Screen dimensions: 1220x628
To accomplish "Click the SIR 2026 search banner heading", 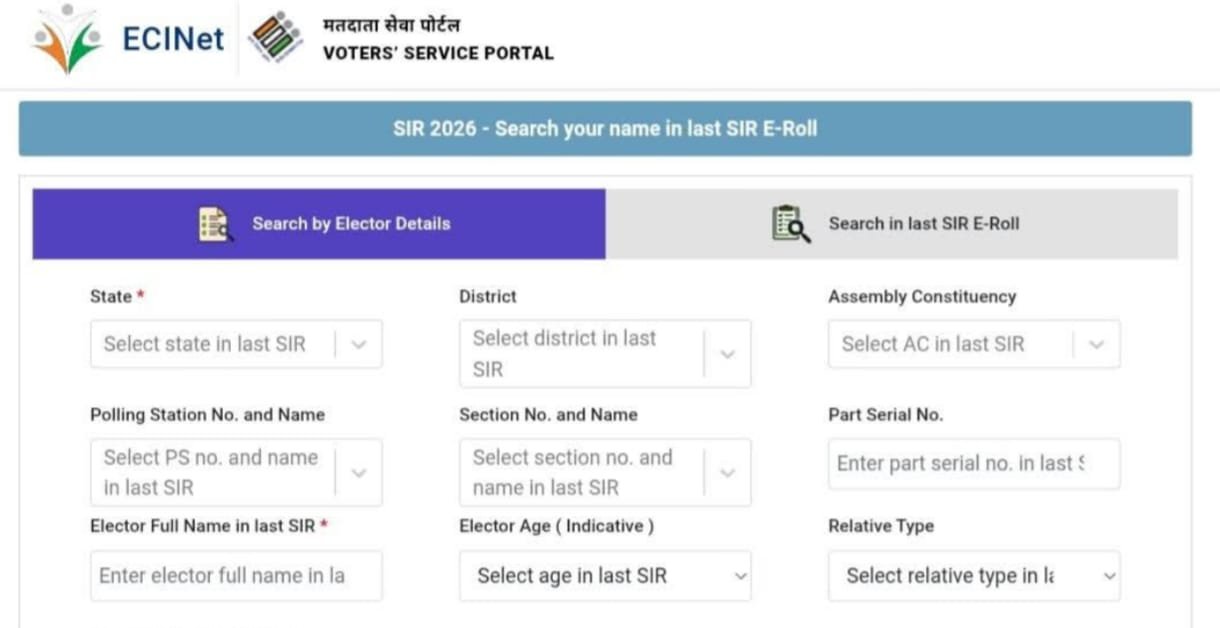I will pyautogui.click(x=605, y=129).
